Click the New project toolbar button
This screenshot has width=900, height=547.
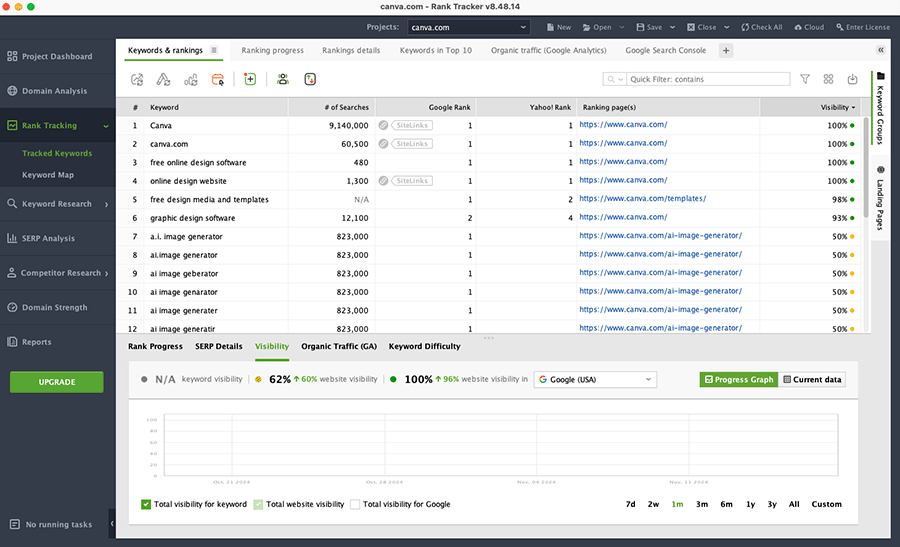(558, 27)
